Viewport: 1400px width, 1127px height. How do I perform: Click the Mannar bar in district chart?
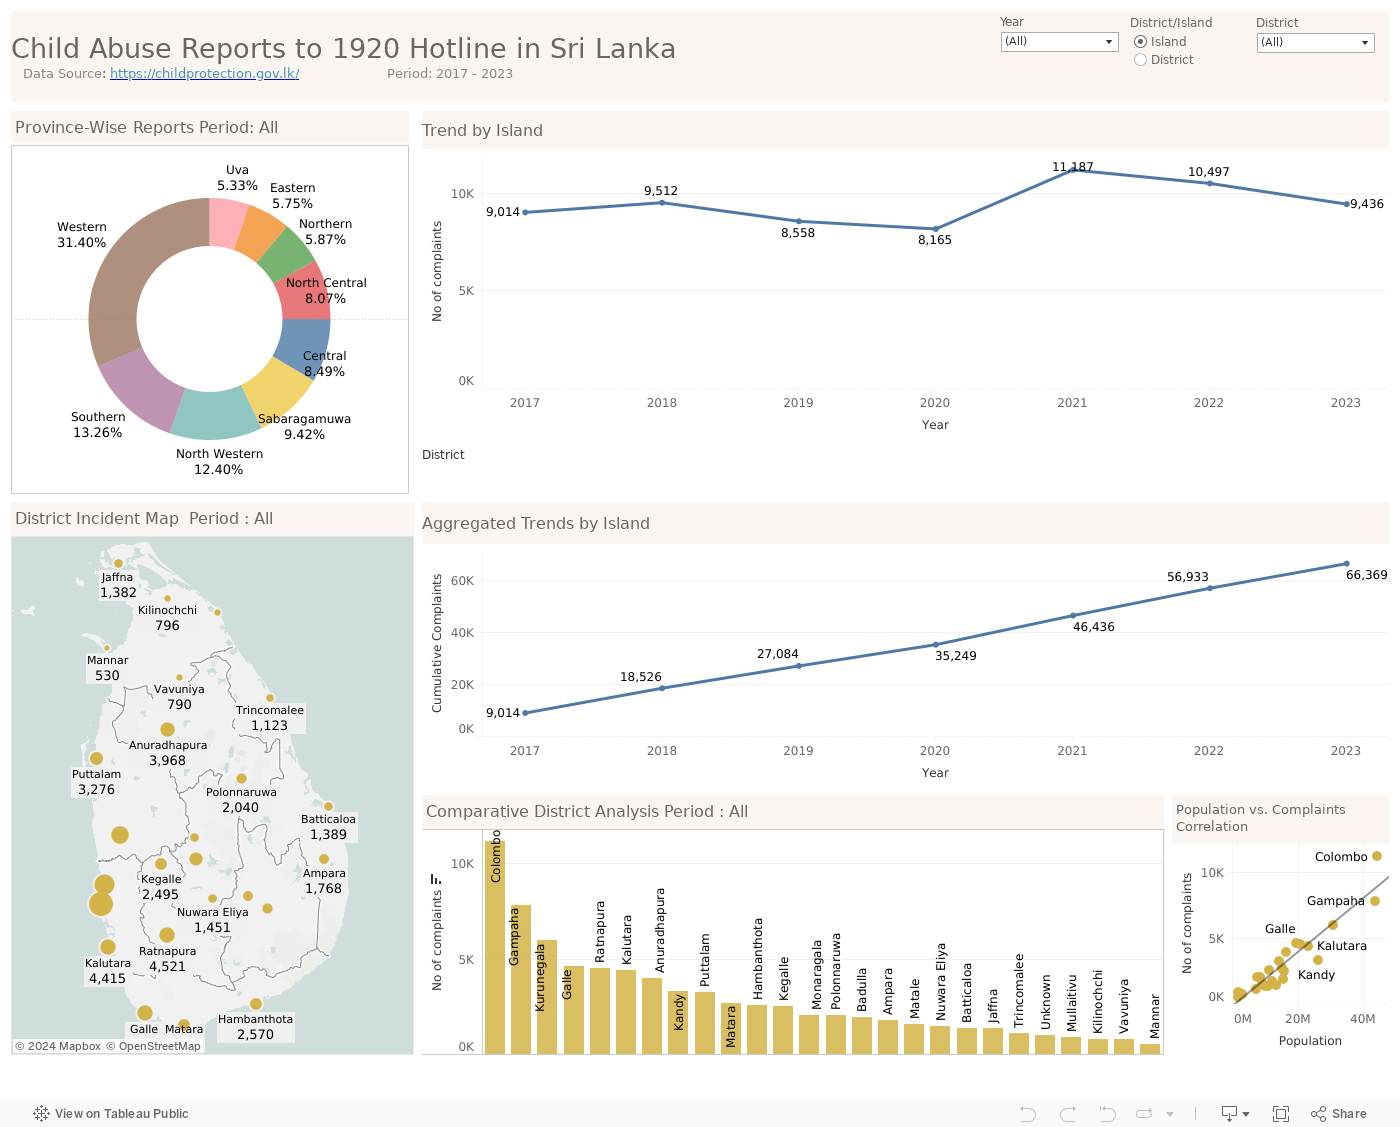click(x=1150, y=1049)
